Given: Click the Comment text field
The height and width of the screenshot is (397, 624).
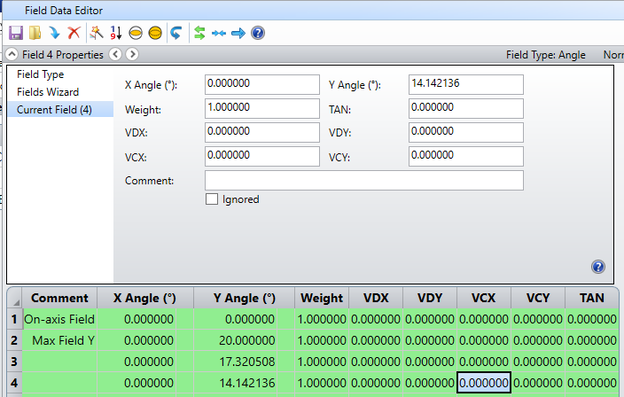Looking at the screenshot, I should [364, 181].
